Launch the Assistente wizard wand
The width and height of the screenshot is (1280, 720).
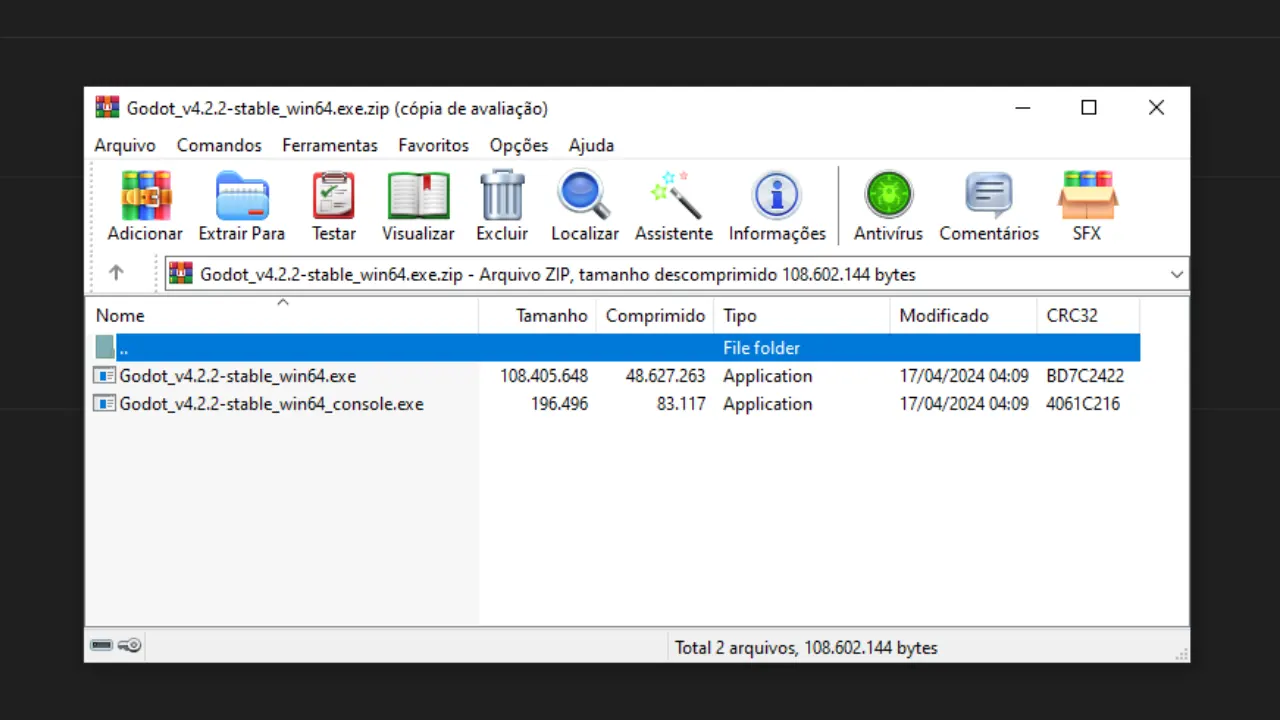[x=674, y=195]
